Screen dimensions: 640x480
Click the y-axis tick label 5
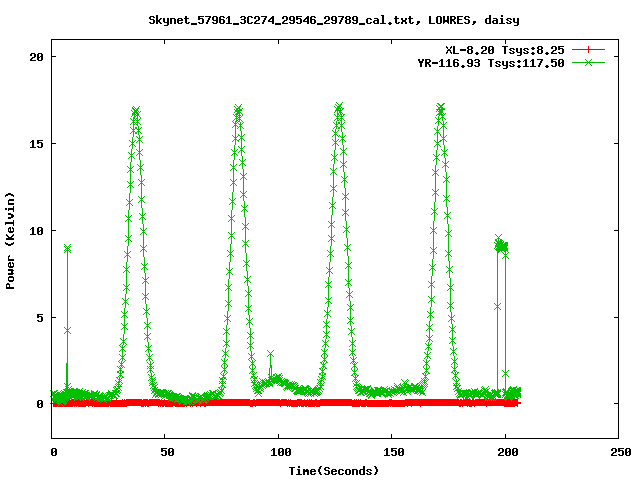click(40, 318)
